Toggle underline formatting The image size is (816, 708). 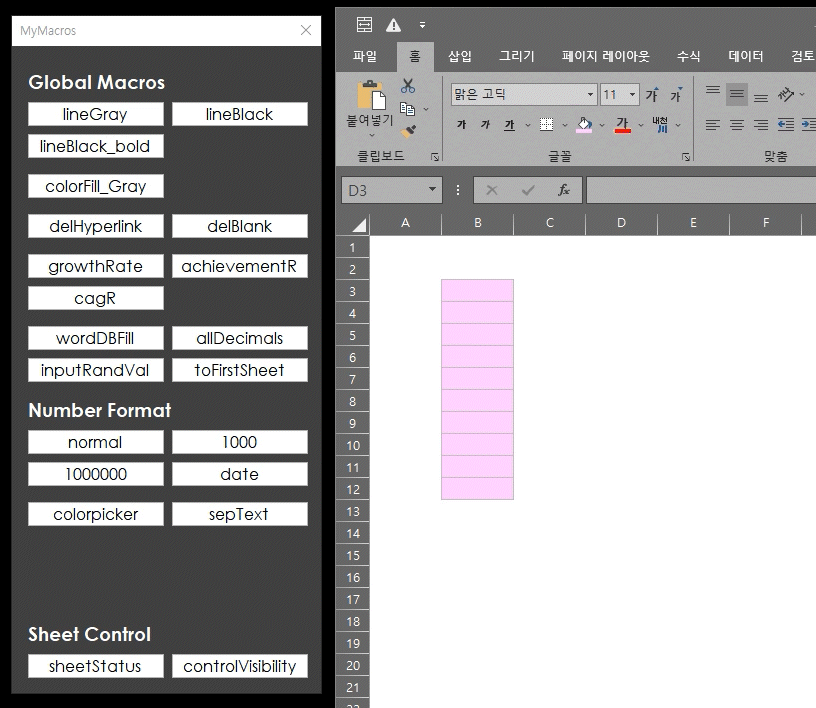tap(509, 125)
